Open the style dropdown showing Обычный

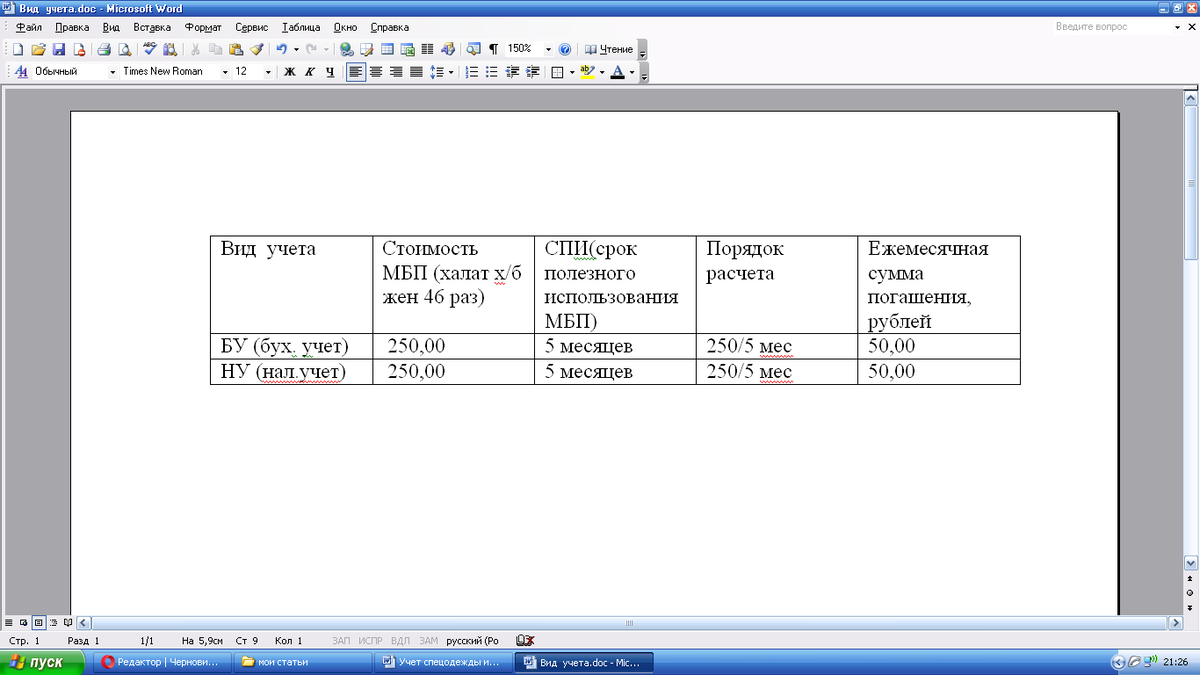pyautogui.click(x=112, y=72)
